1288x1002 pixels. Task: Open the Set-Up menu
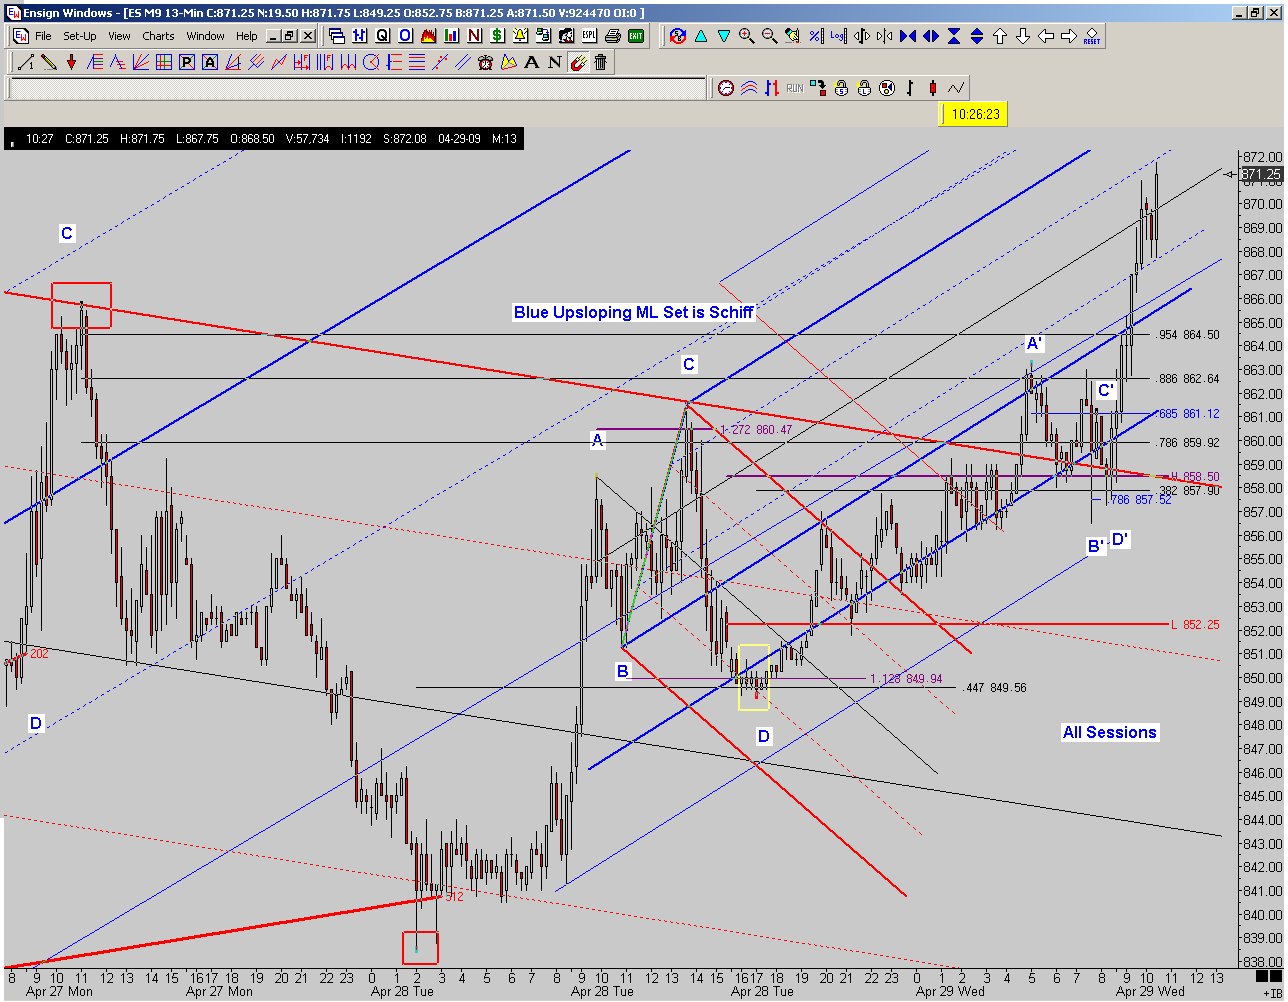(x=80, y=36)
